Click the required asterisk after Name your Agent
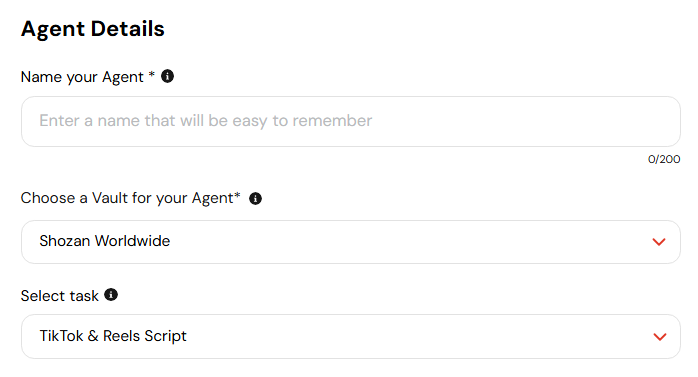Image resolution: width=698 pixels, height=377 pixels. pos(151,74)
